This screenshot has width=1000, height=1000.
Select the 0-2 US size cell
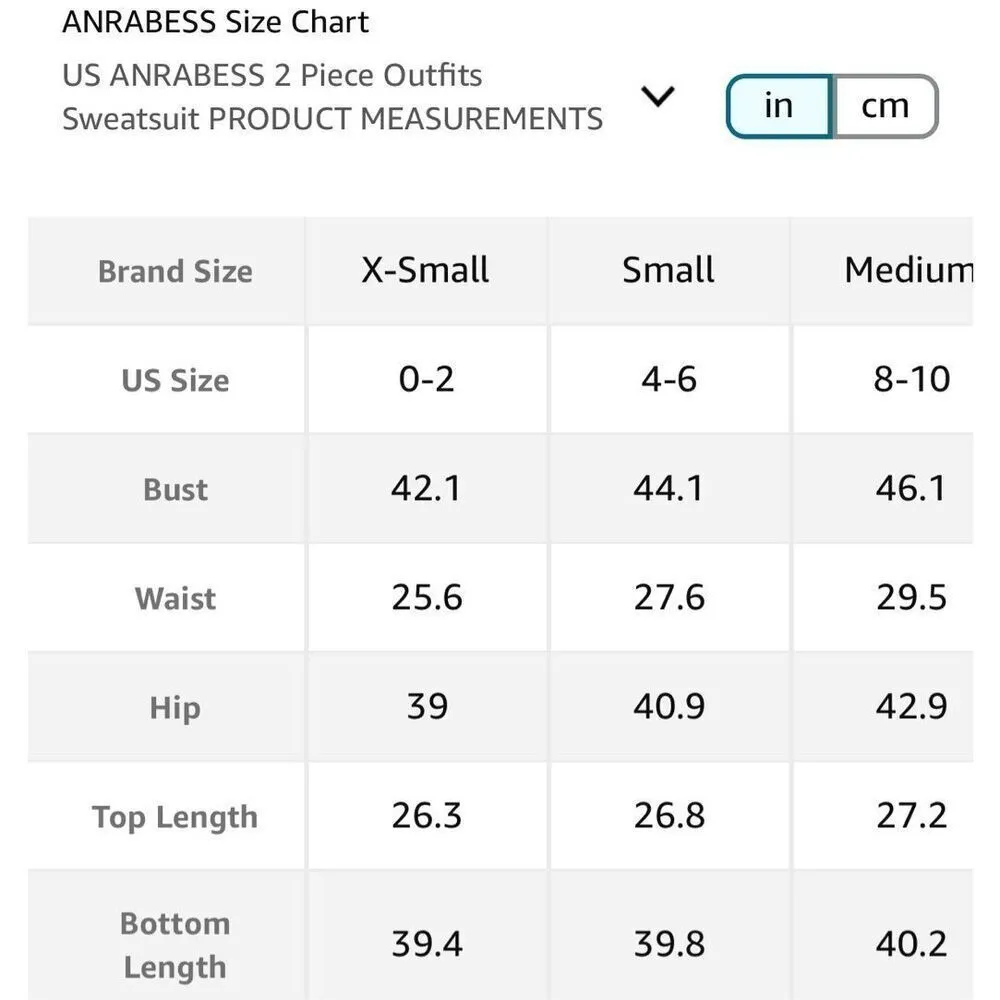coord(426,380)
